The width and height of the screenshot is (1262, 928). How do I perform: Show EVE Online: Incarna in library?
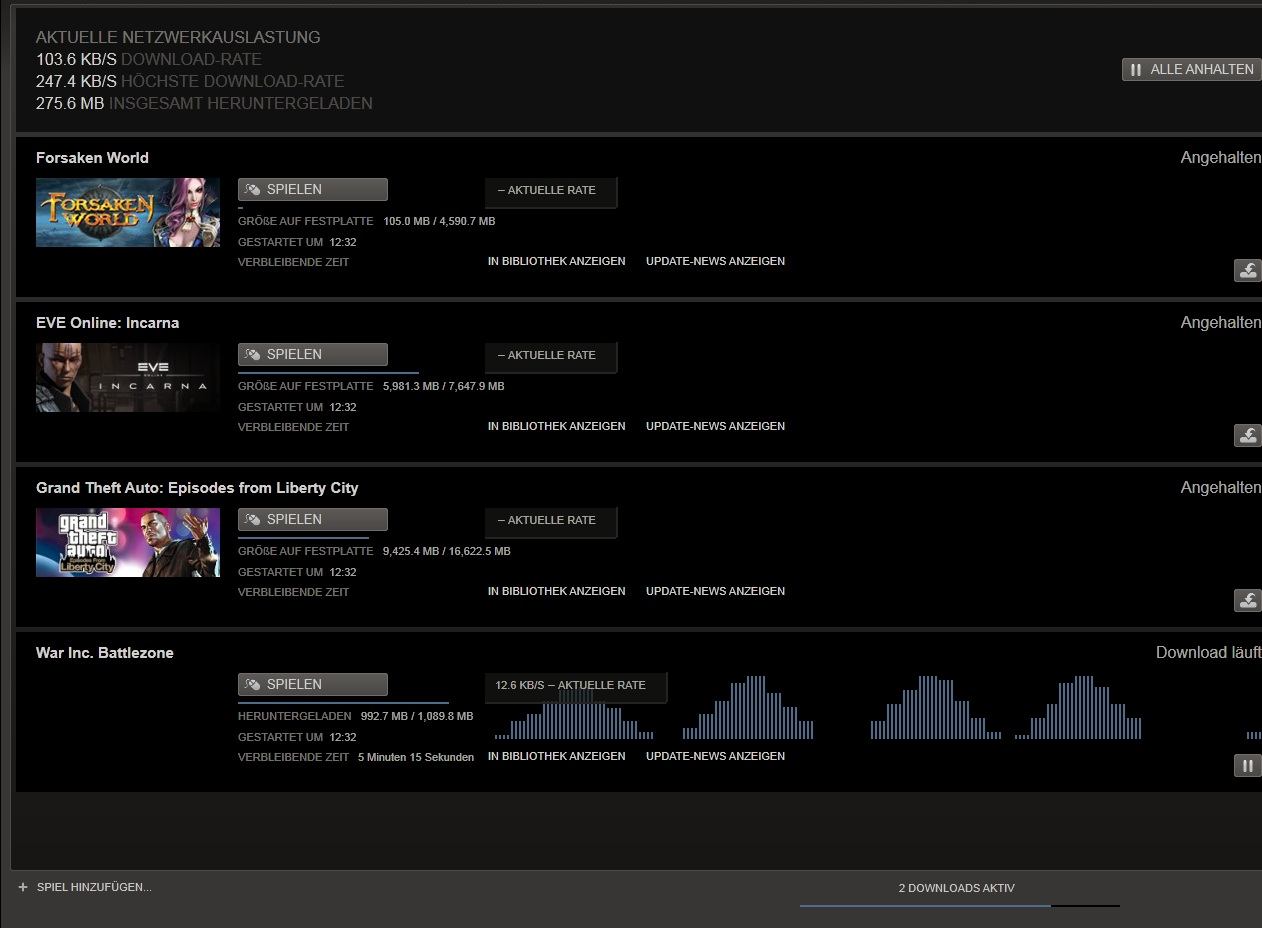pos(556,426)
